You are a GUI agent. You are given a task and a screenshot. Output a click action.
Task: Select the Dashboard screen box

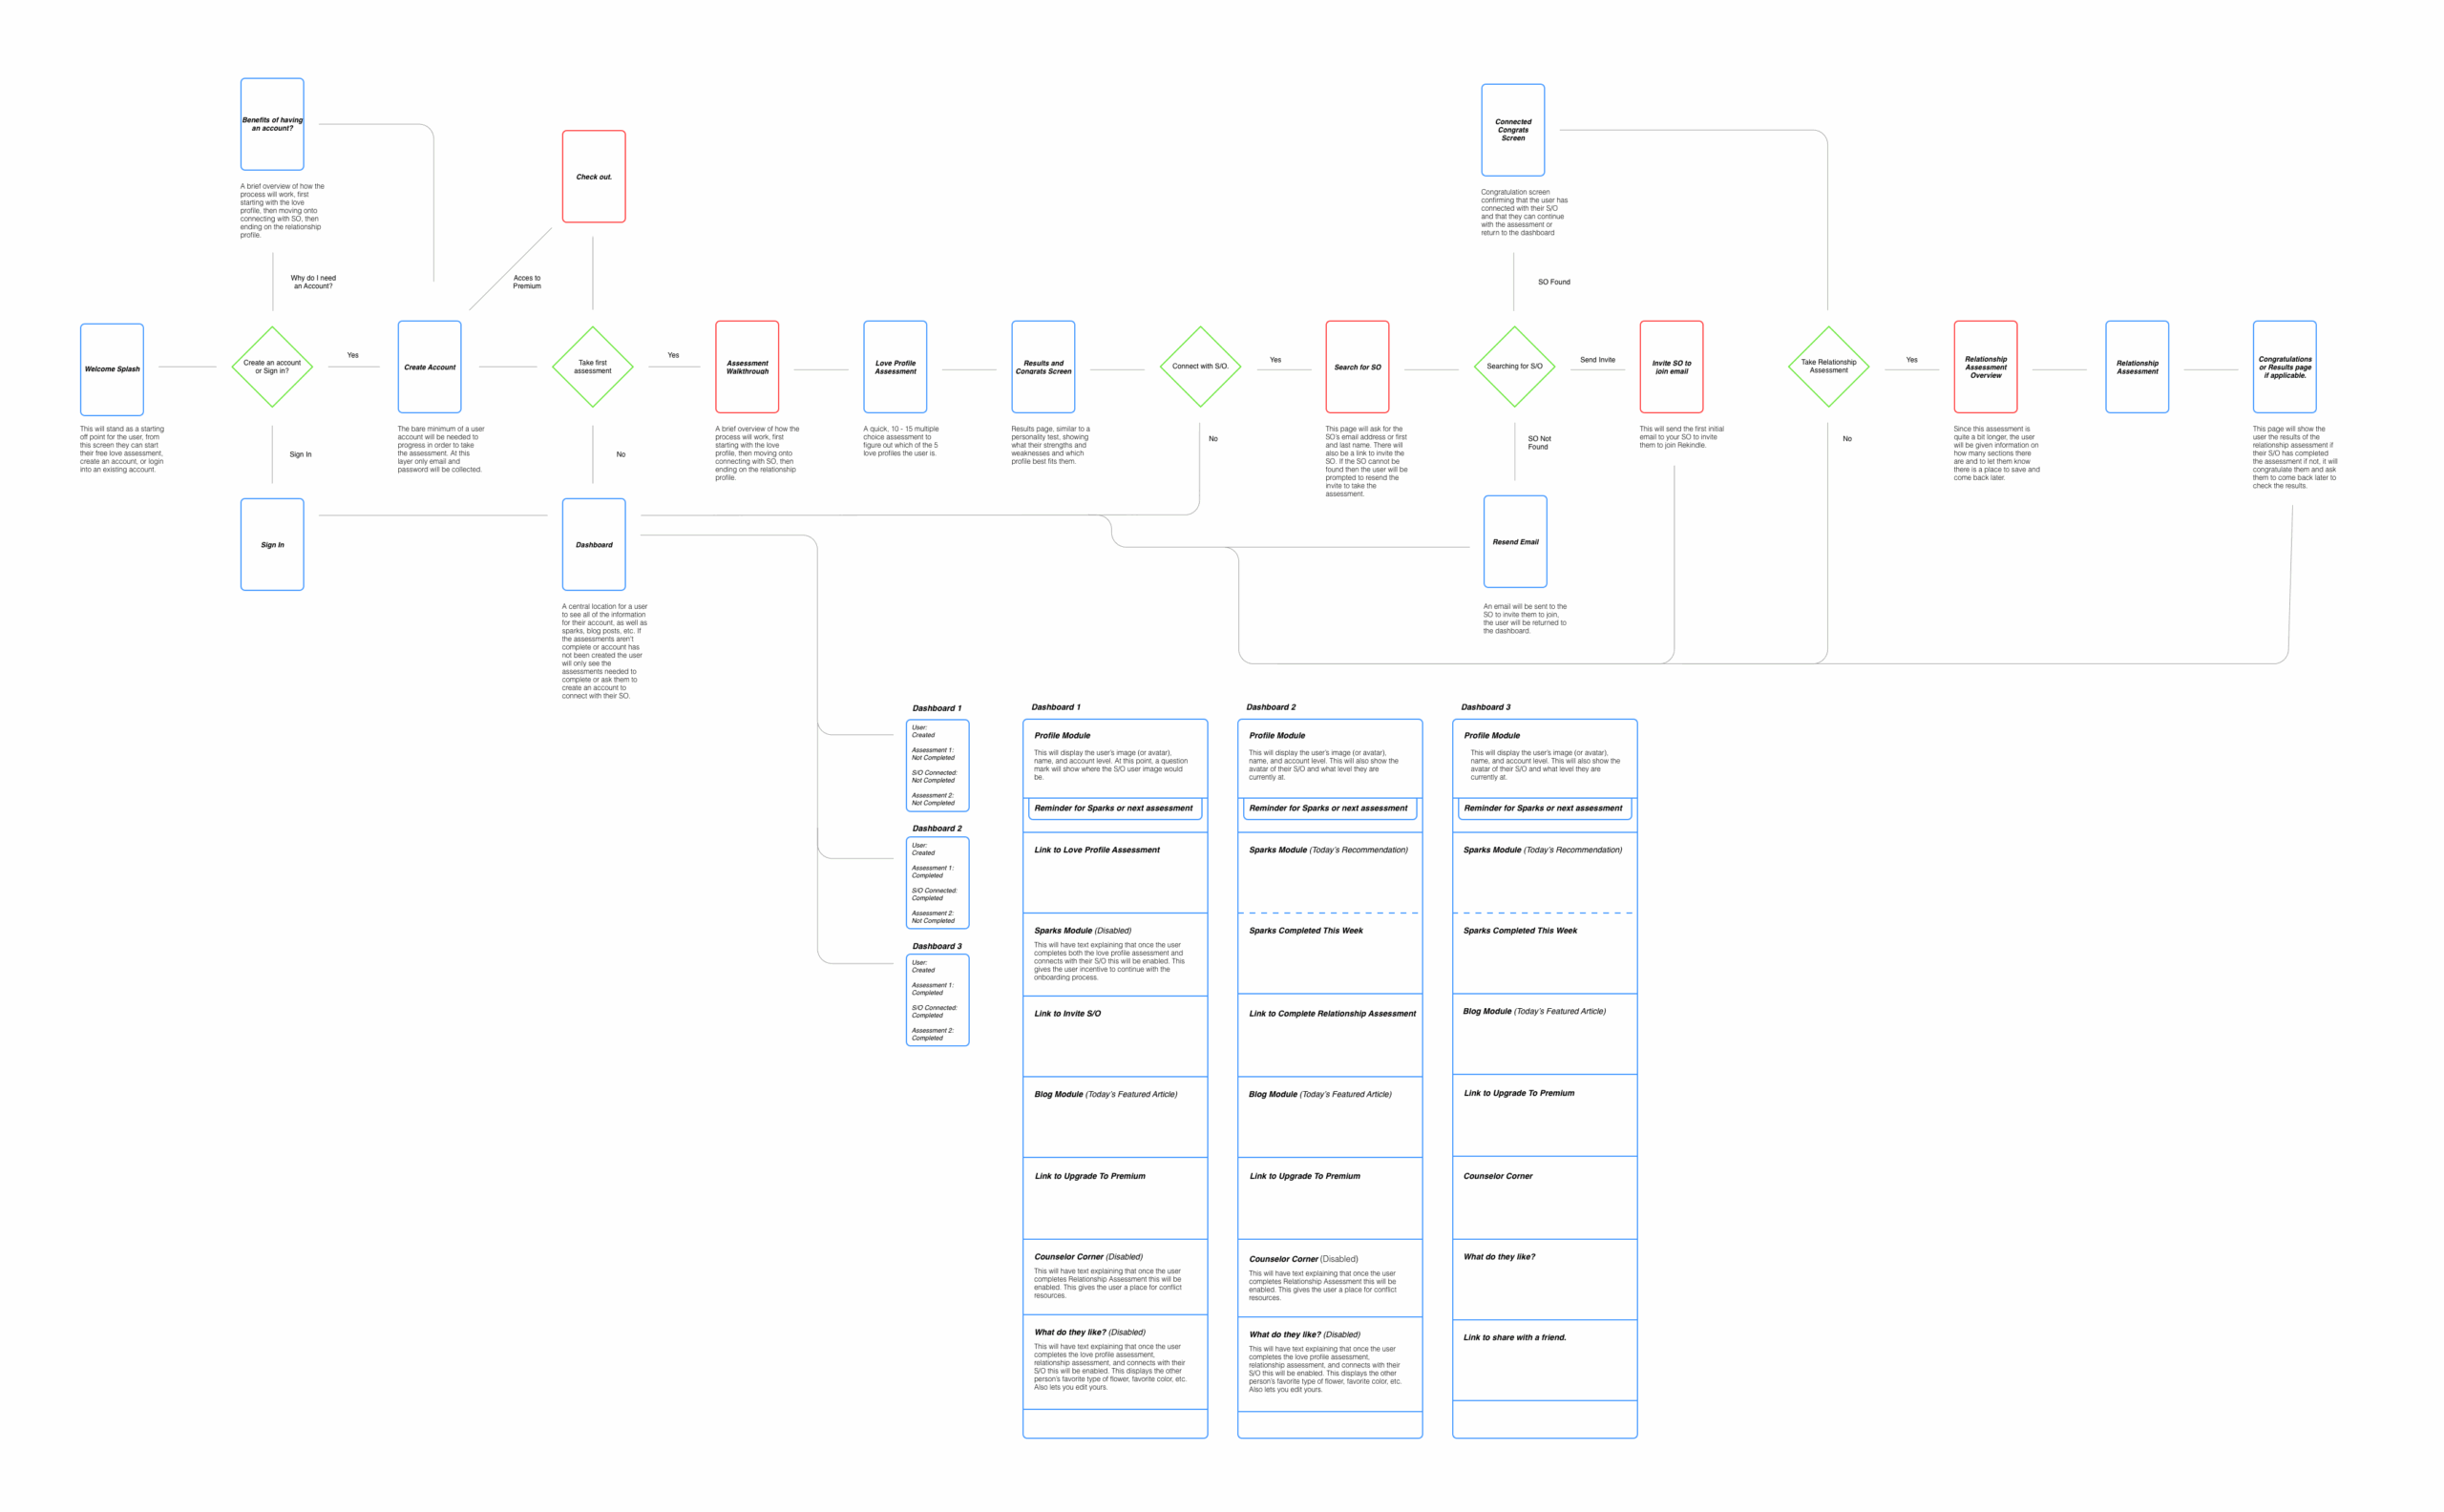593,545
